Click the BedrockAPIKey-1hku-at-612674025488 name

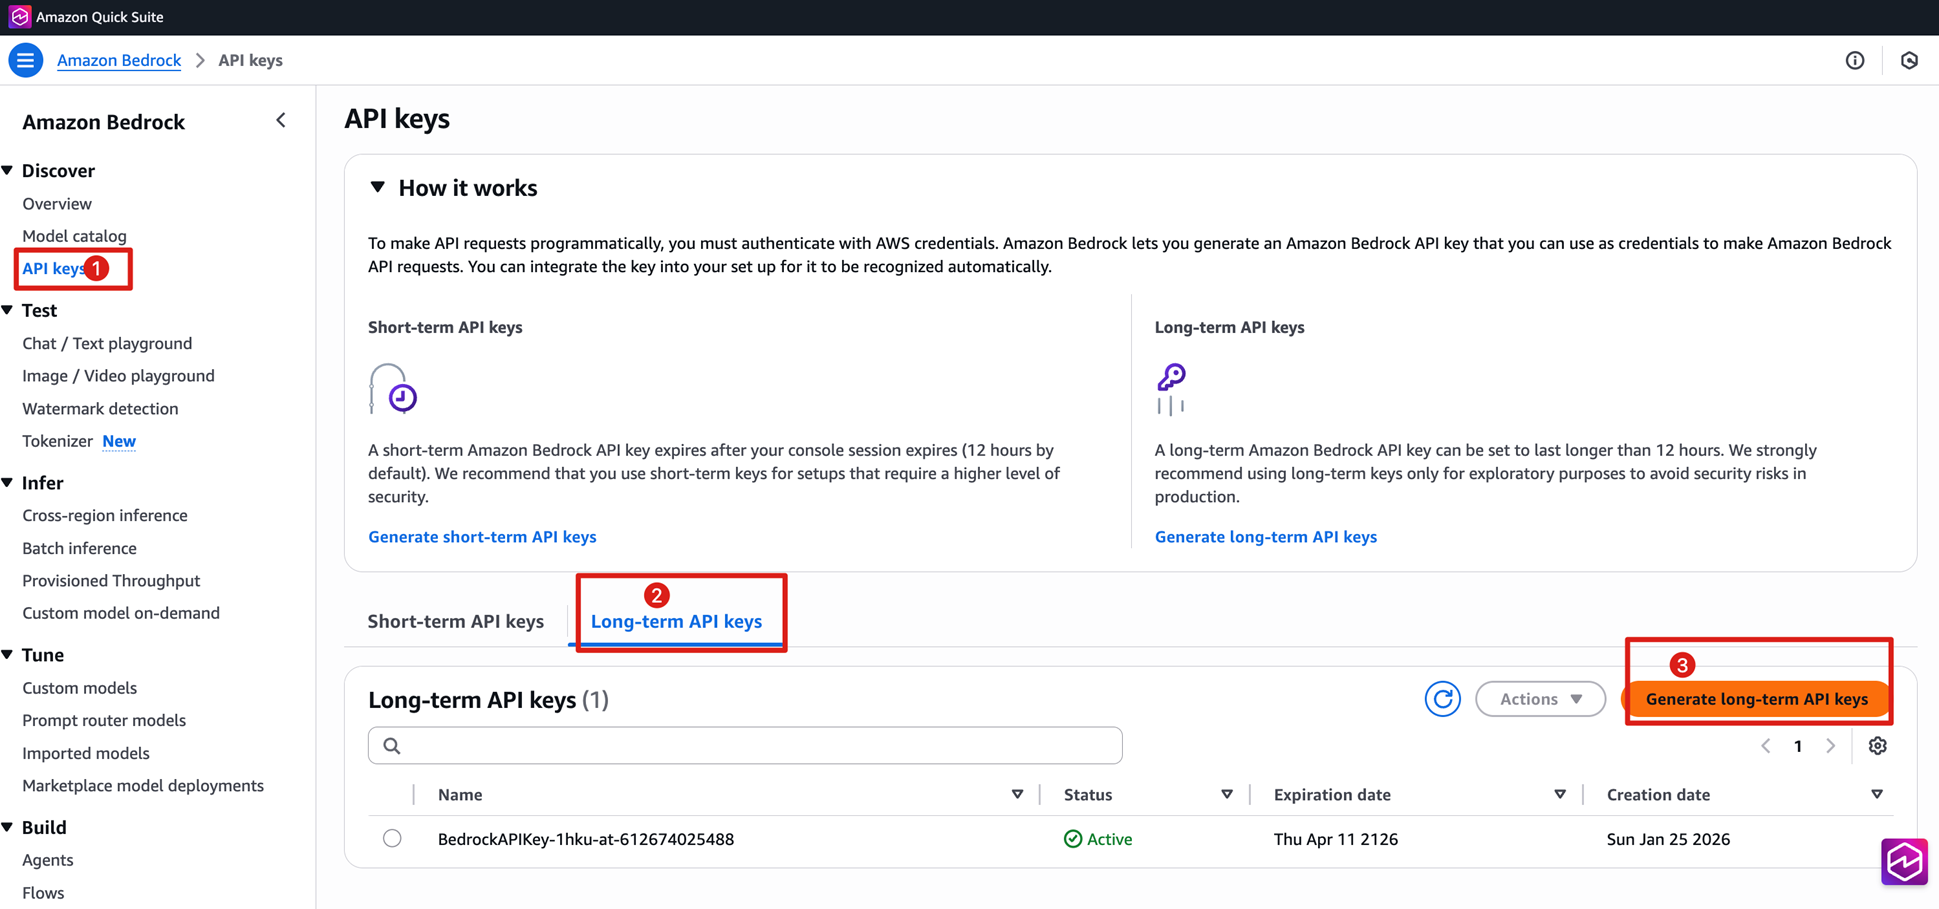coord(586,839)
